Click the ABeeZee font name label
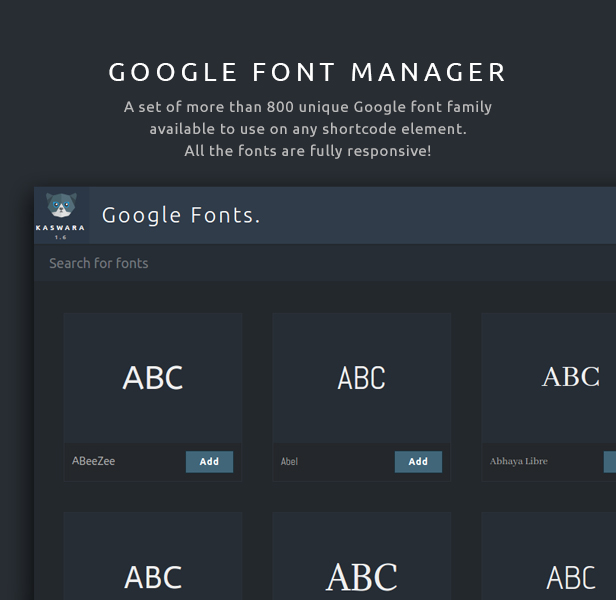The image size is (616, 600). click(94, 461)
